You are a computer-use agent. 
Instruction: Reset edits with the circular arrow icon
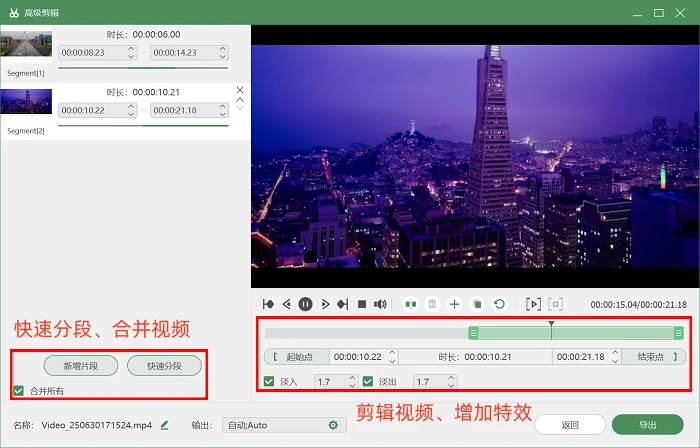pos(499,304)
